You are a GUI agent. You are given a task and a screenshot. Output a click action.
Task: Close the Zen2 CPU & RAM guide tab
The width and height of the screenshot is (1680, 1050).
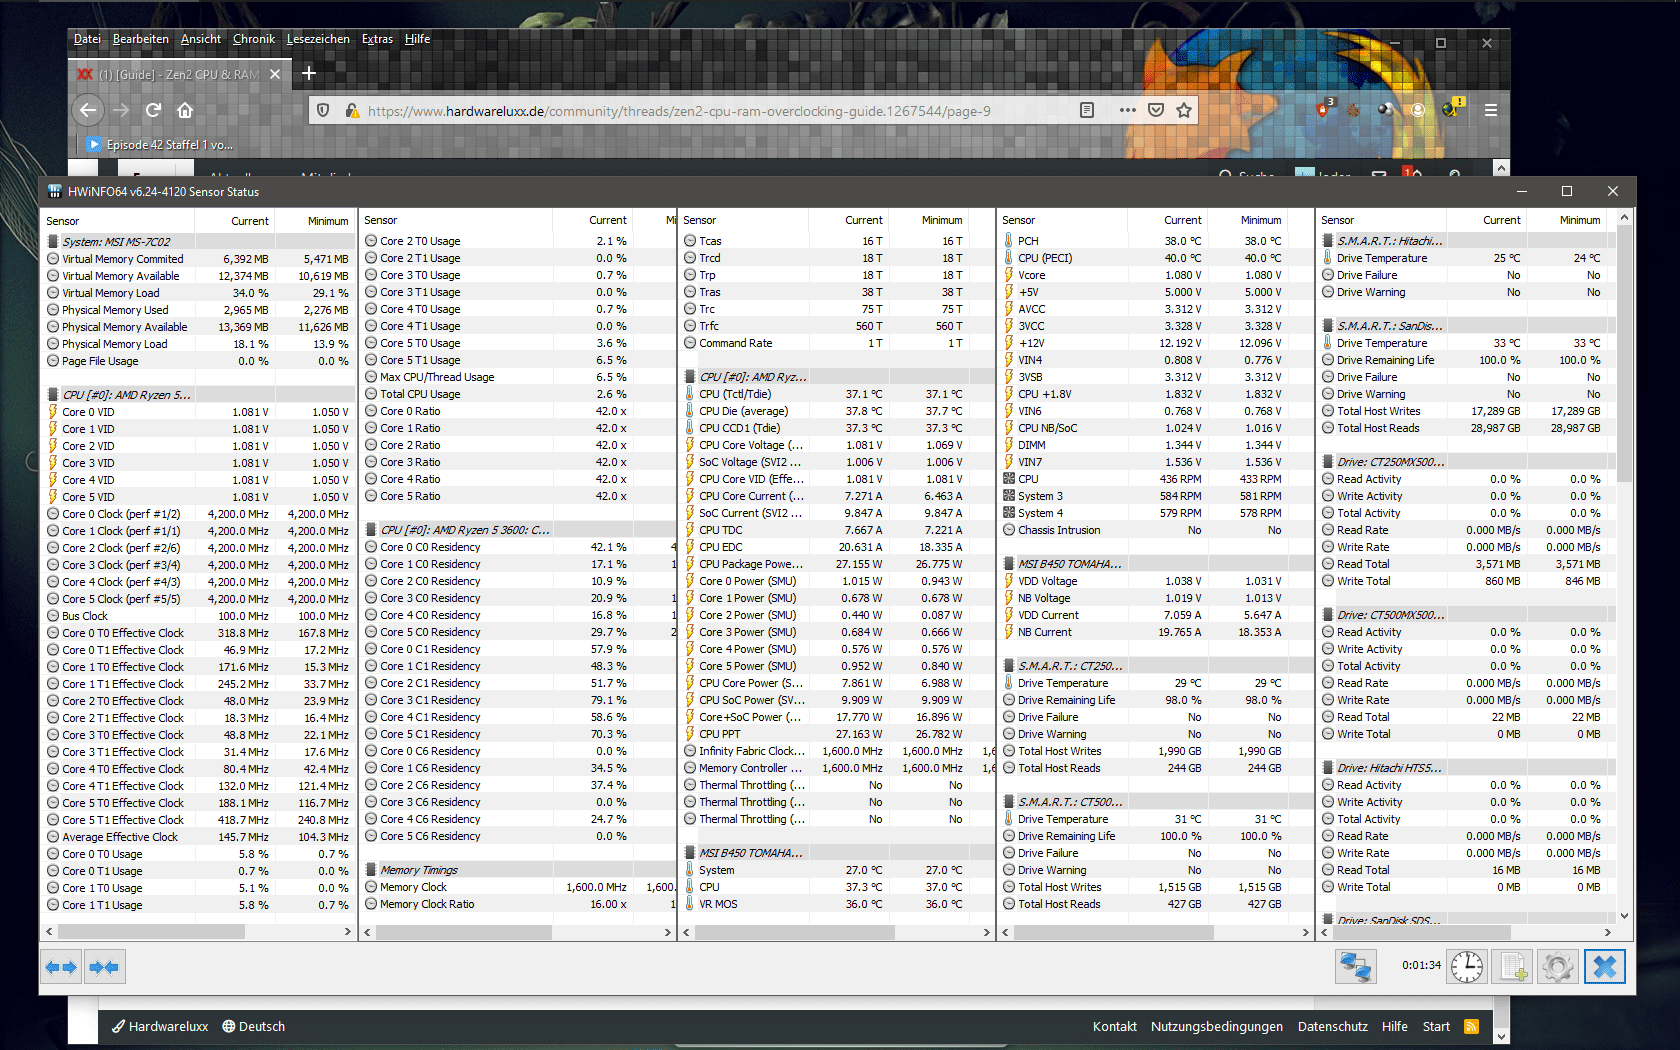275,74
